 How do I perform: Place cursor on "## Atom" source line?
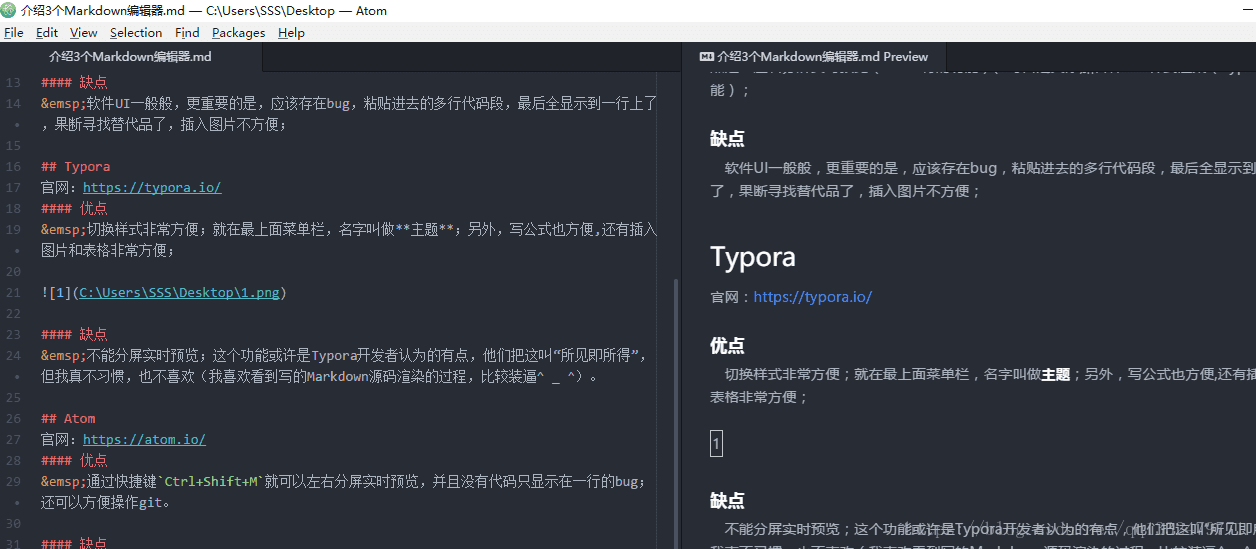[69, 418]
